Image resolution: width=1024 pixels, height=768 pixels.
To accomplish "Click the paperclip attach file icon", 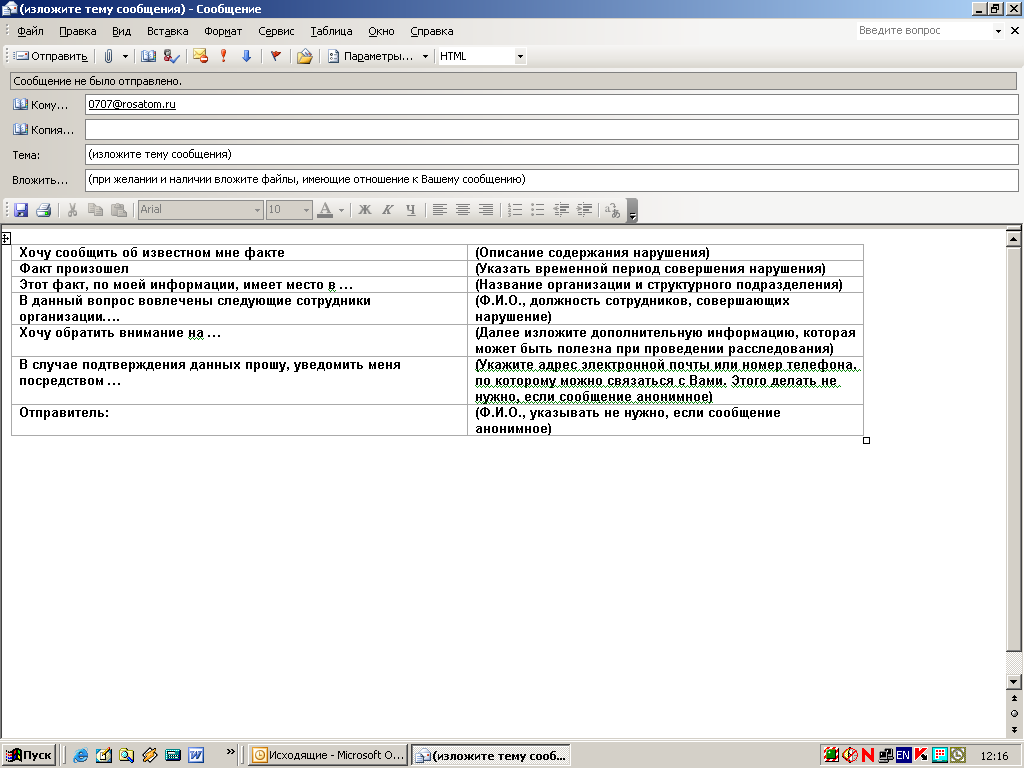I will (108, 56).
